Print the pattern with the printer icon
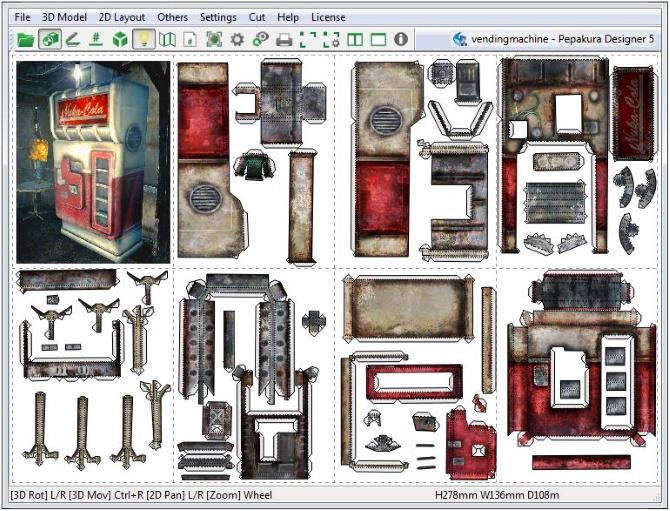This screenshot has width=670, height=511. (x=284, y=40)
